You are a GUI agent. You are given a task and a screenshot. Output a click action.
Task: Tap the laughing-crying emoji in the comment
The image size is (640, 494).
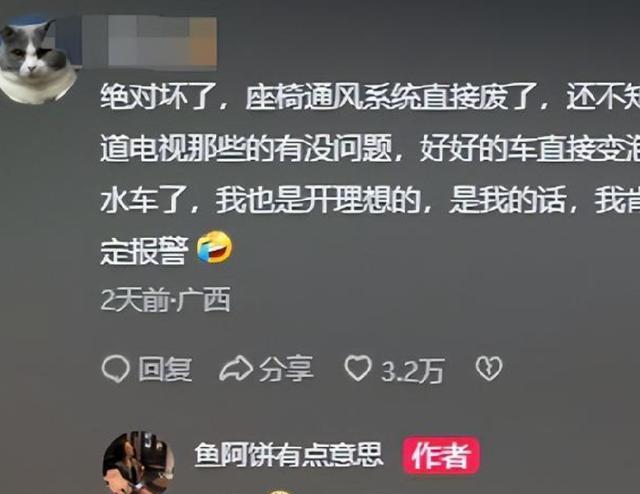click(x=215, y=247)
